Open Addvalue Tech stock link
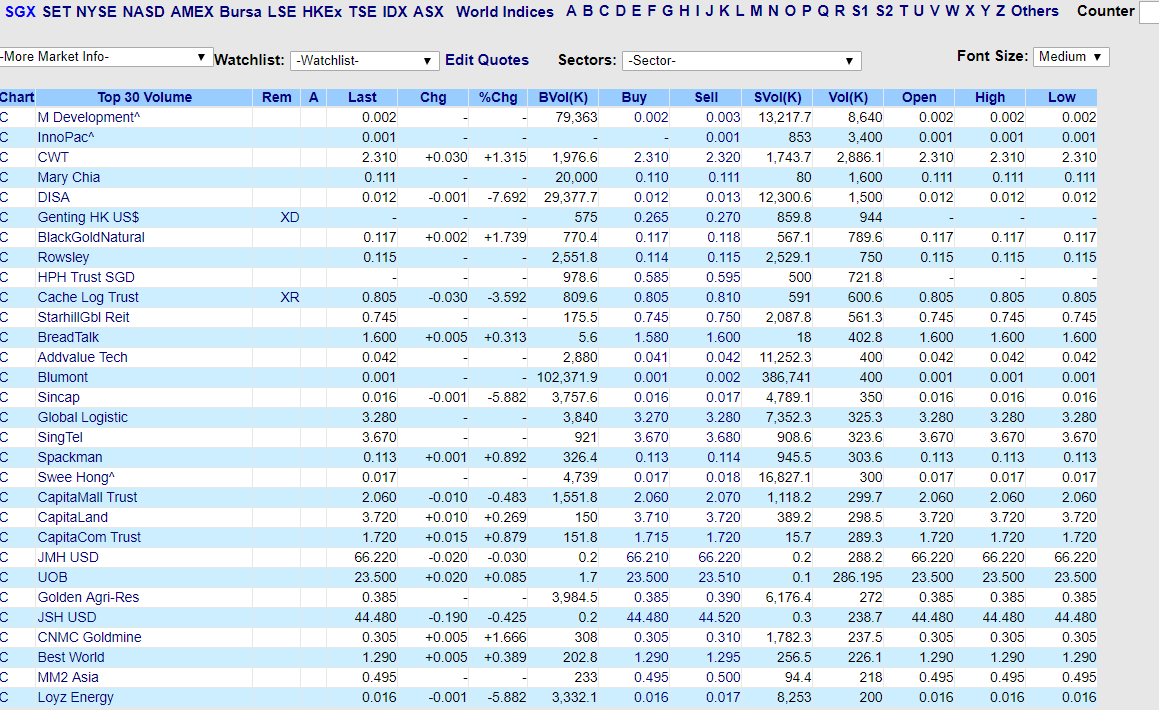This screenshot has width=1159, height=710. [82, 357]
